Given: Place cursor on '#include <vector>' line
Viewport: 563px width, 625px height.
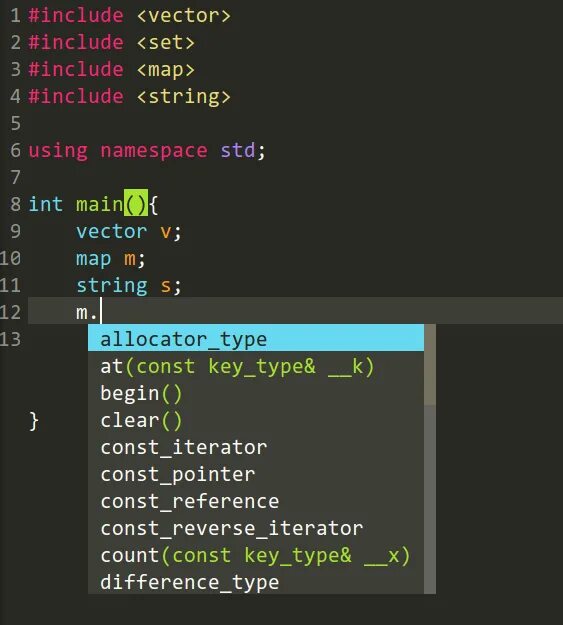Looking at the screenshot, I should [x=130, y=16].
